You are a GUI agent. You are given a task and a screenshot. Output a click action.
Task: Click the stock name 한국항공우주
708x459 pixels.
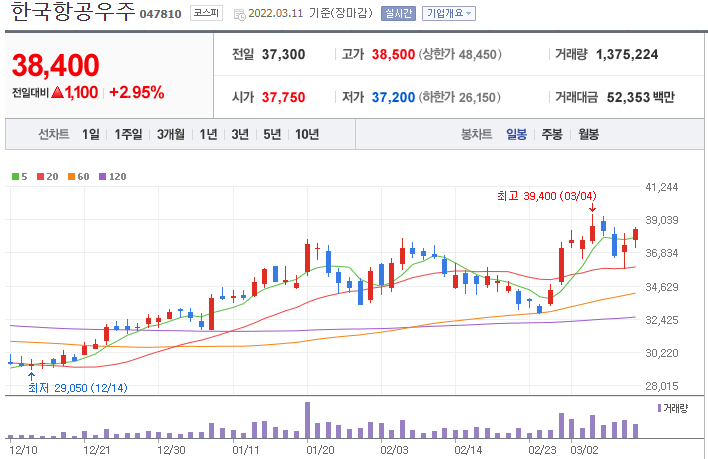tap(73, 12)
